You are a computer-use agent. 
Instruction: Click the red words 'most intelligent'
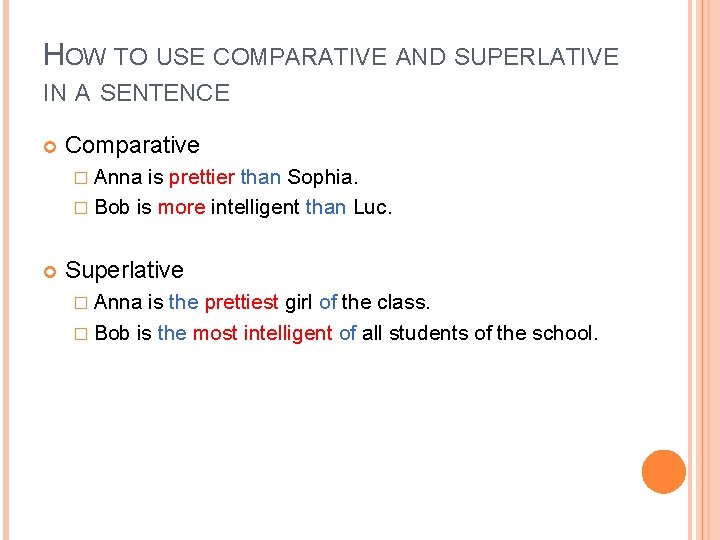tap(263, 333)
